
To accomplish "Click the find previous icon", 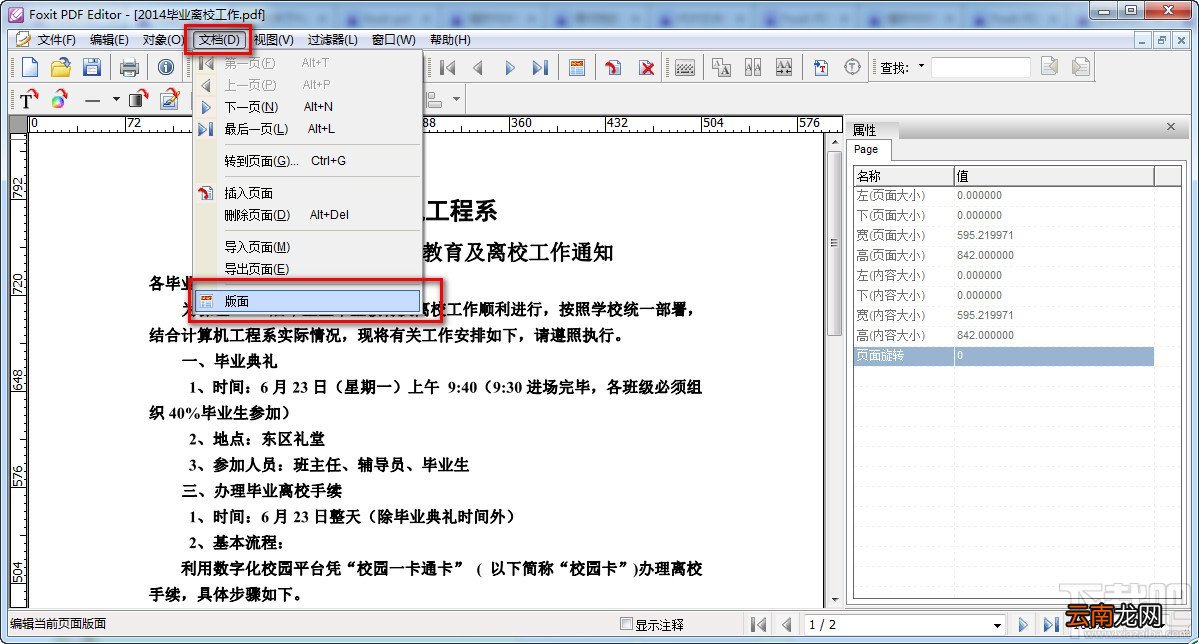I will pyautogui.click(x=1050, y=67).
